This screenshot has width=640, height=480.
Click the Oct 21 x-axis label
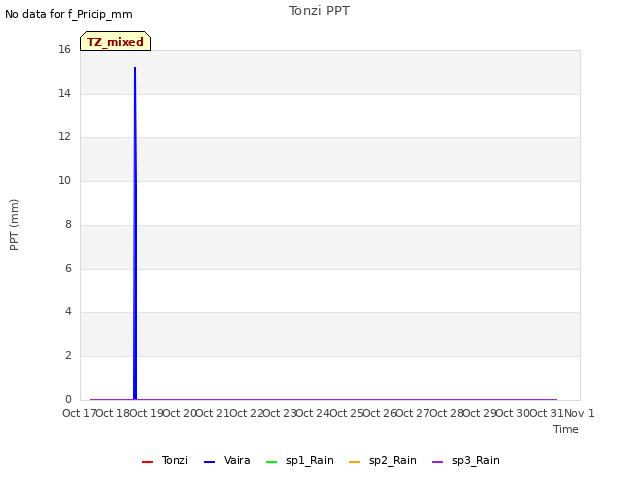[213, 413]
